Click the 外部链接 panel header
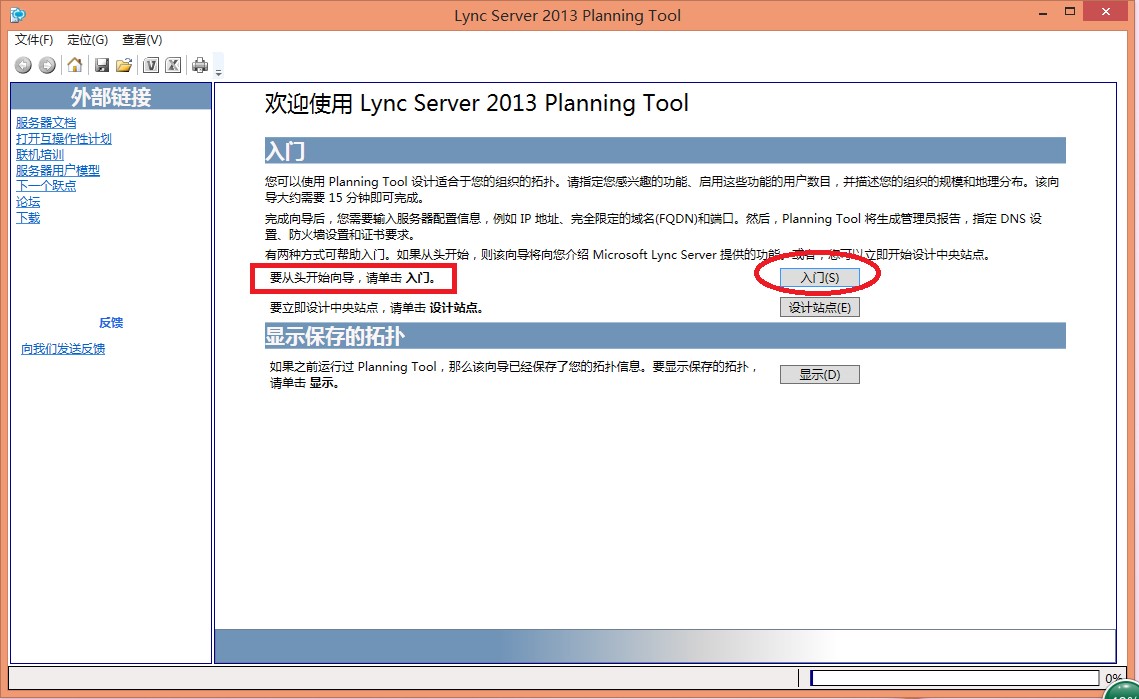 click(x=111, y=97)
